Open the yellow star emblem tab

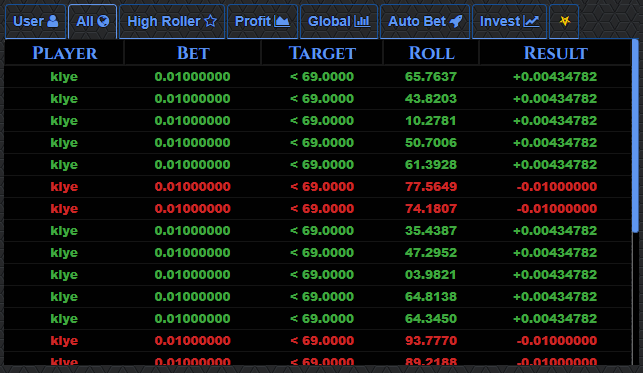pyautogui.click(x=564, y=21)
